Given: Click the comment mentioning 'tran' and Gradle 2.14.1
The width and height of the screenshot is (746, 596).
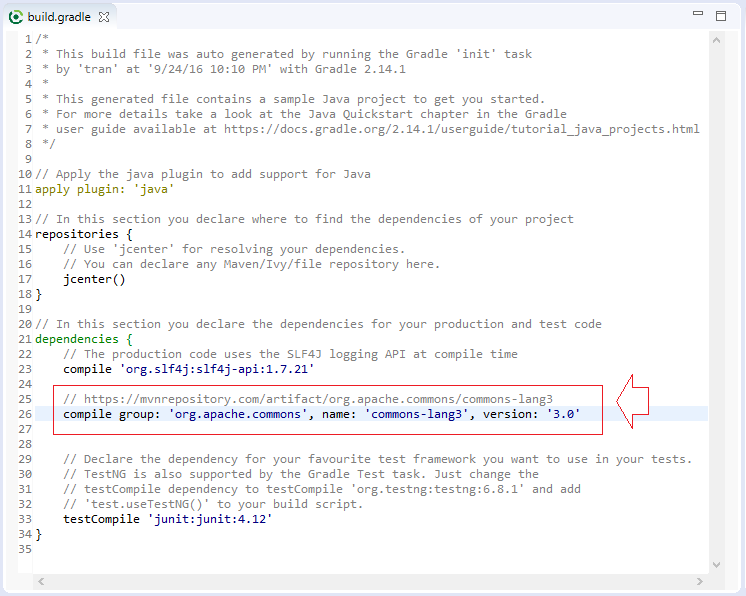Looking at the screenshot, I should (224, 69).
